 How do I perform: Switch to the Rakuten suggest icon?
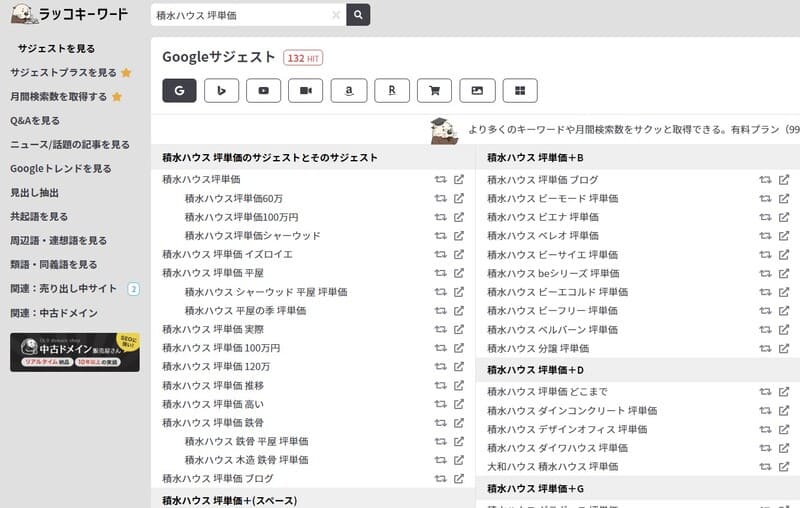tap(392, 91)
